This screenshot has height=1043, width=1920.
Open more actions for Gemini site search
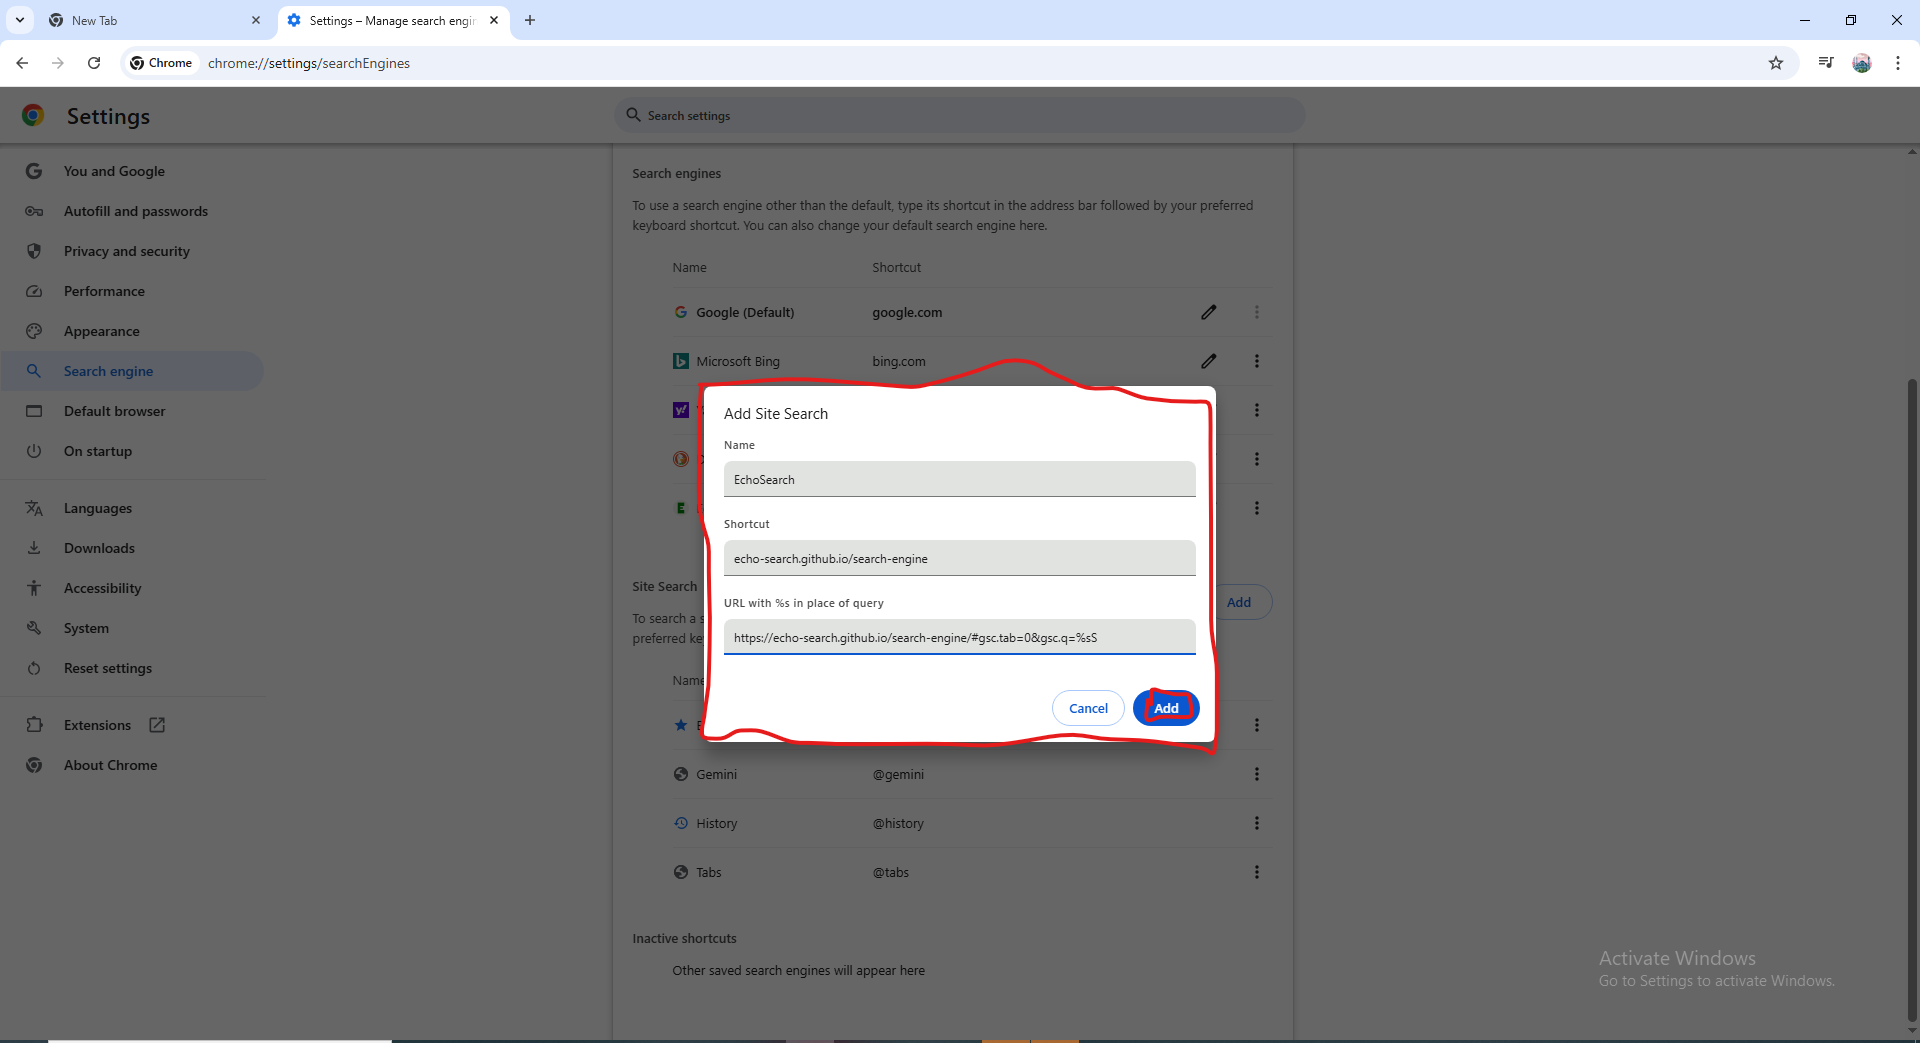pyautogui.click(x=1256, y=774)
